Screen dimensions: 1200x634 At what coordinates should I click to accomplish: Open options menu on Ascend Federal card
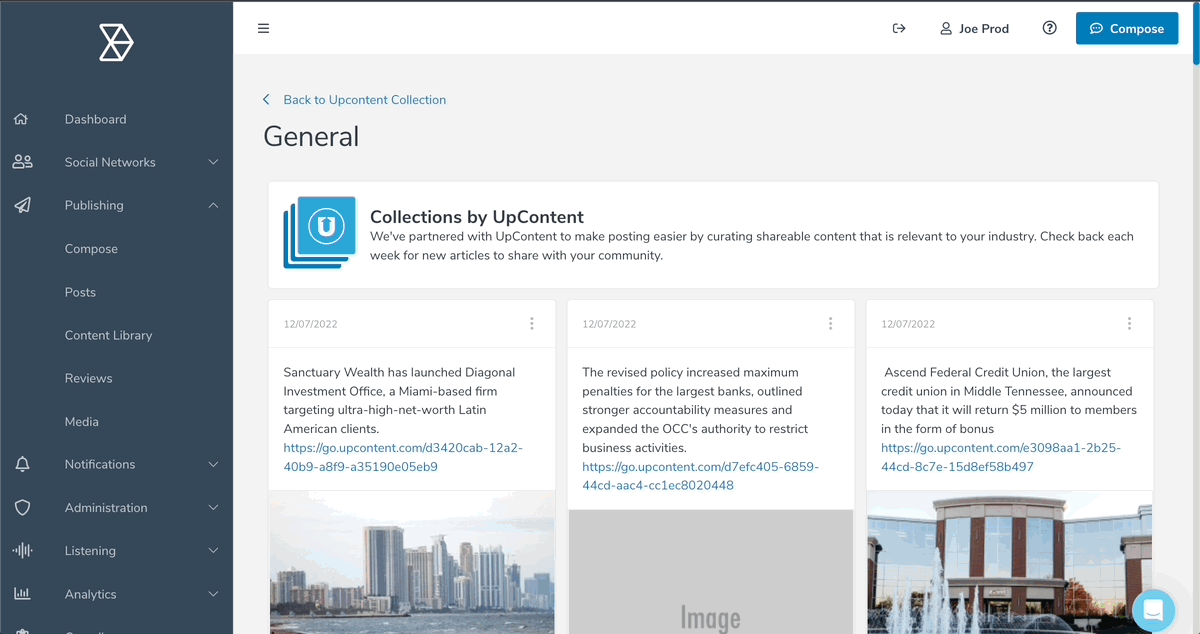[1129, 323]
